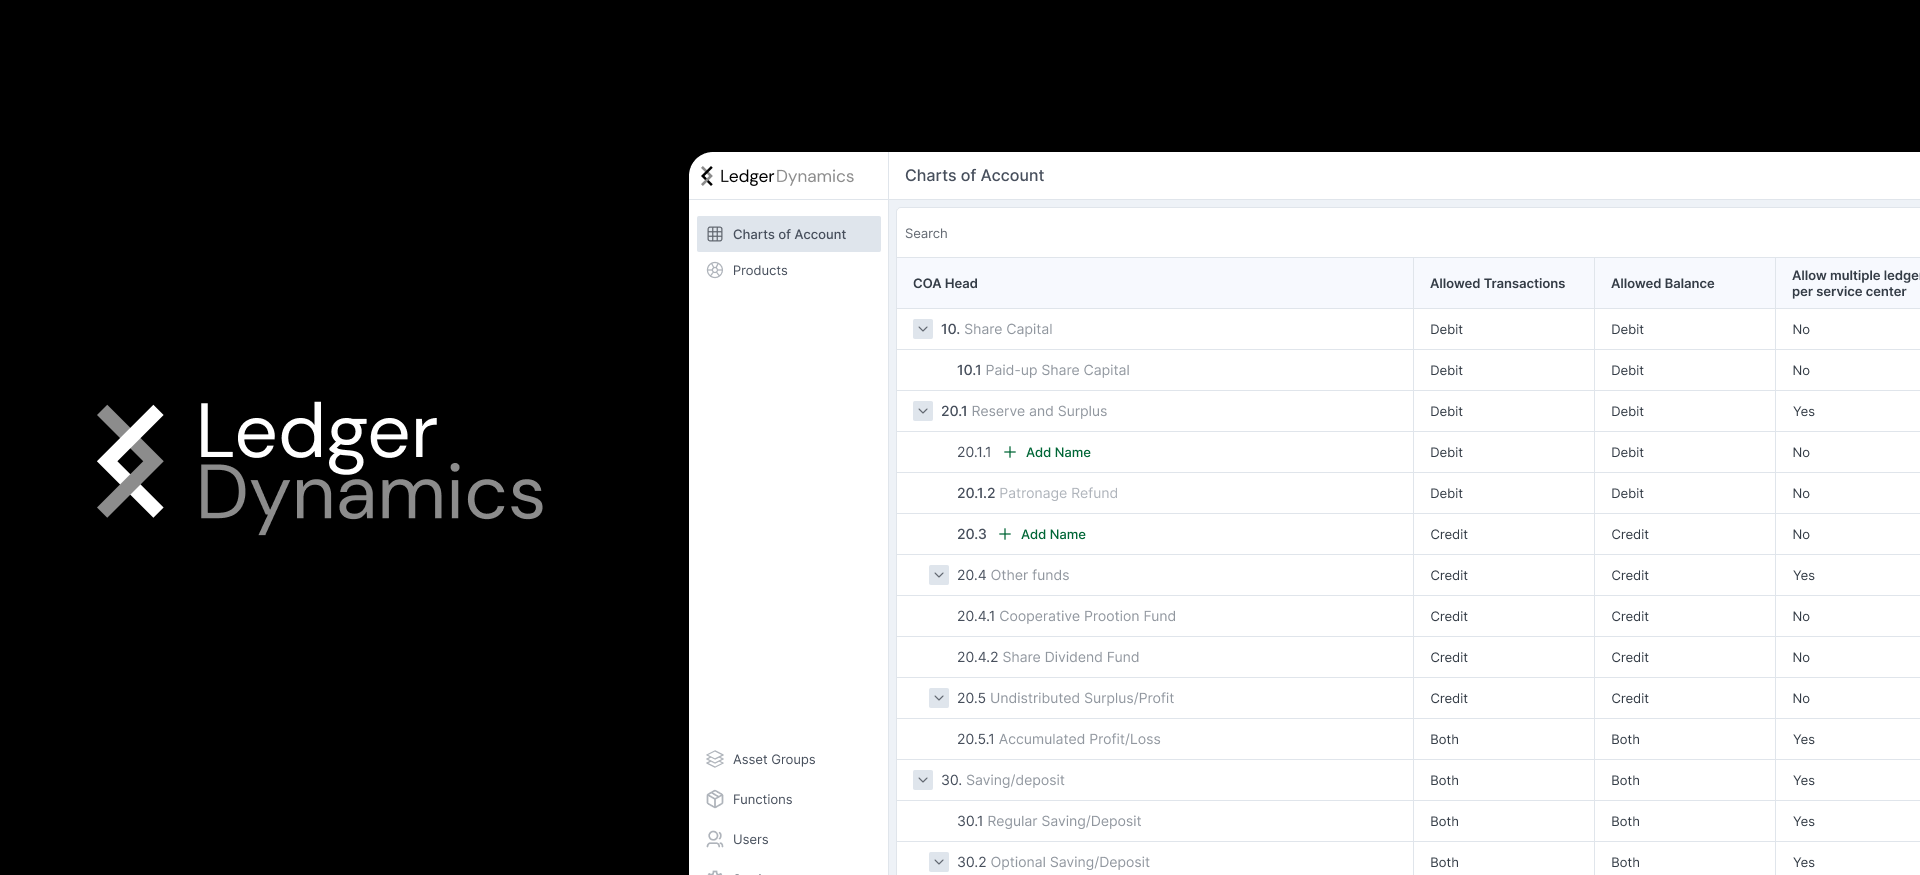This screenshot has width=1920, height=875.
Task: Click Add Name link for 20.3
Action: (1053, 534)
